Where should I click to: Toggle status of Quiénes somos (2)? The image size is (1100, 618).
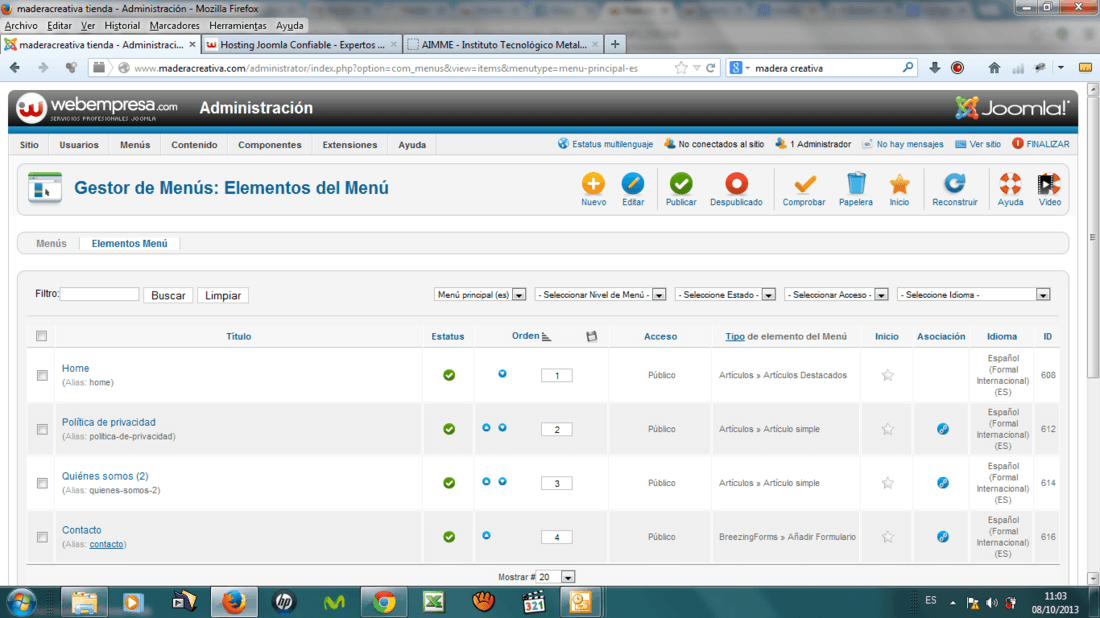click(449, 483)
